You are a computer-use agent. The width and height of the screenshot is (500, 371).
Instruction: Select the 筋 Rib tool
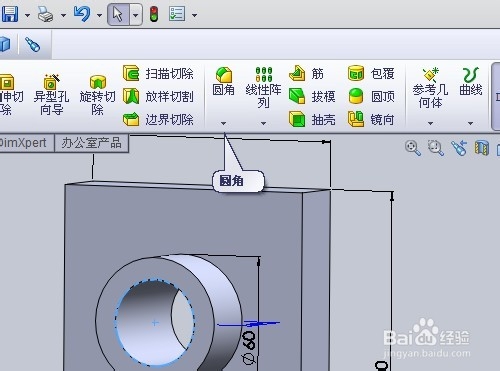point(307,74)
